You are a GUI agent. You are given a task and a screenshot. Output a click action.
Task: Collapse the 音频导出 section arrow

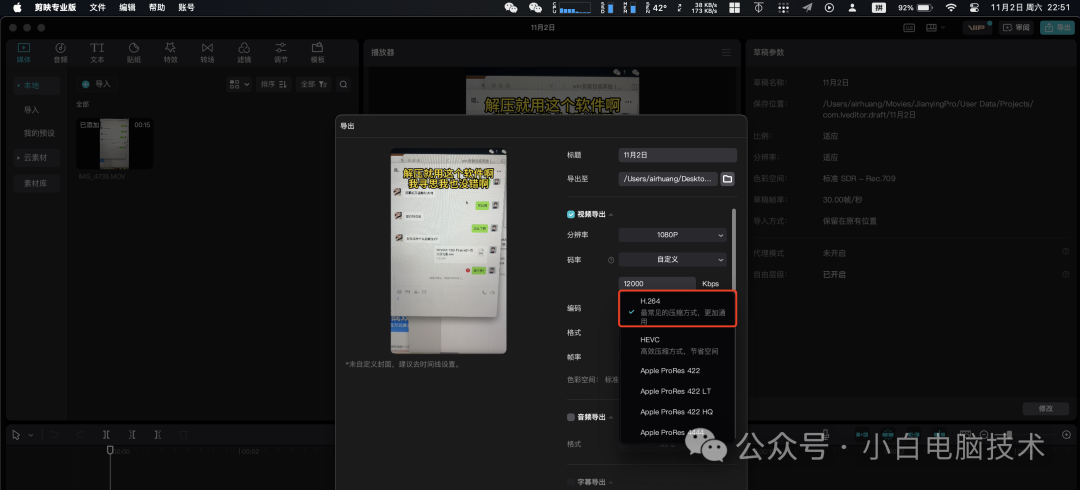click(611, 418)
